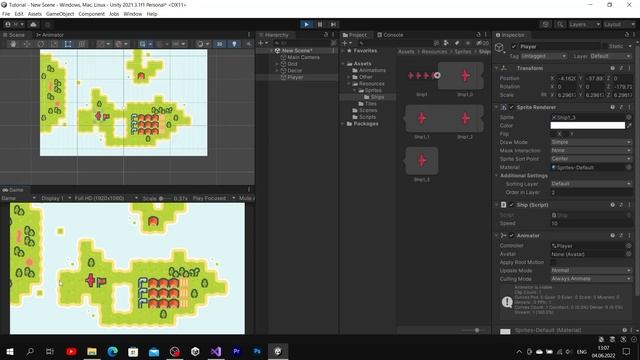640x360 pixels.
Task: Open the Tiles folder in Project tree
Action: tap(370, 104)
